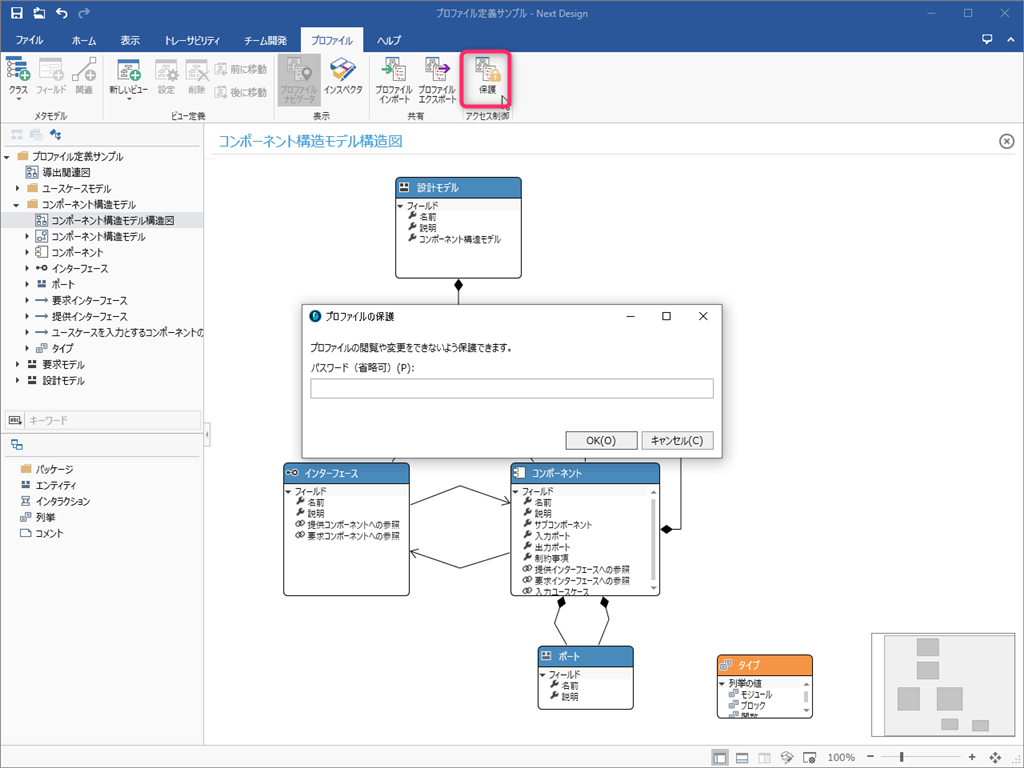Toggle the single-pane layout in status bar

720,757
